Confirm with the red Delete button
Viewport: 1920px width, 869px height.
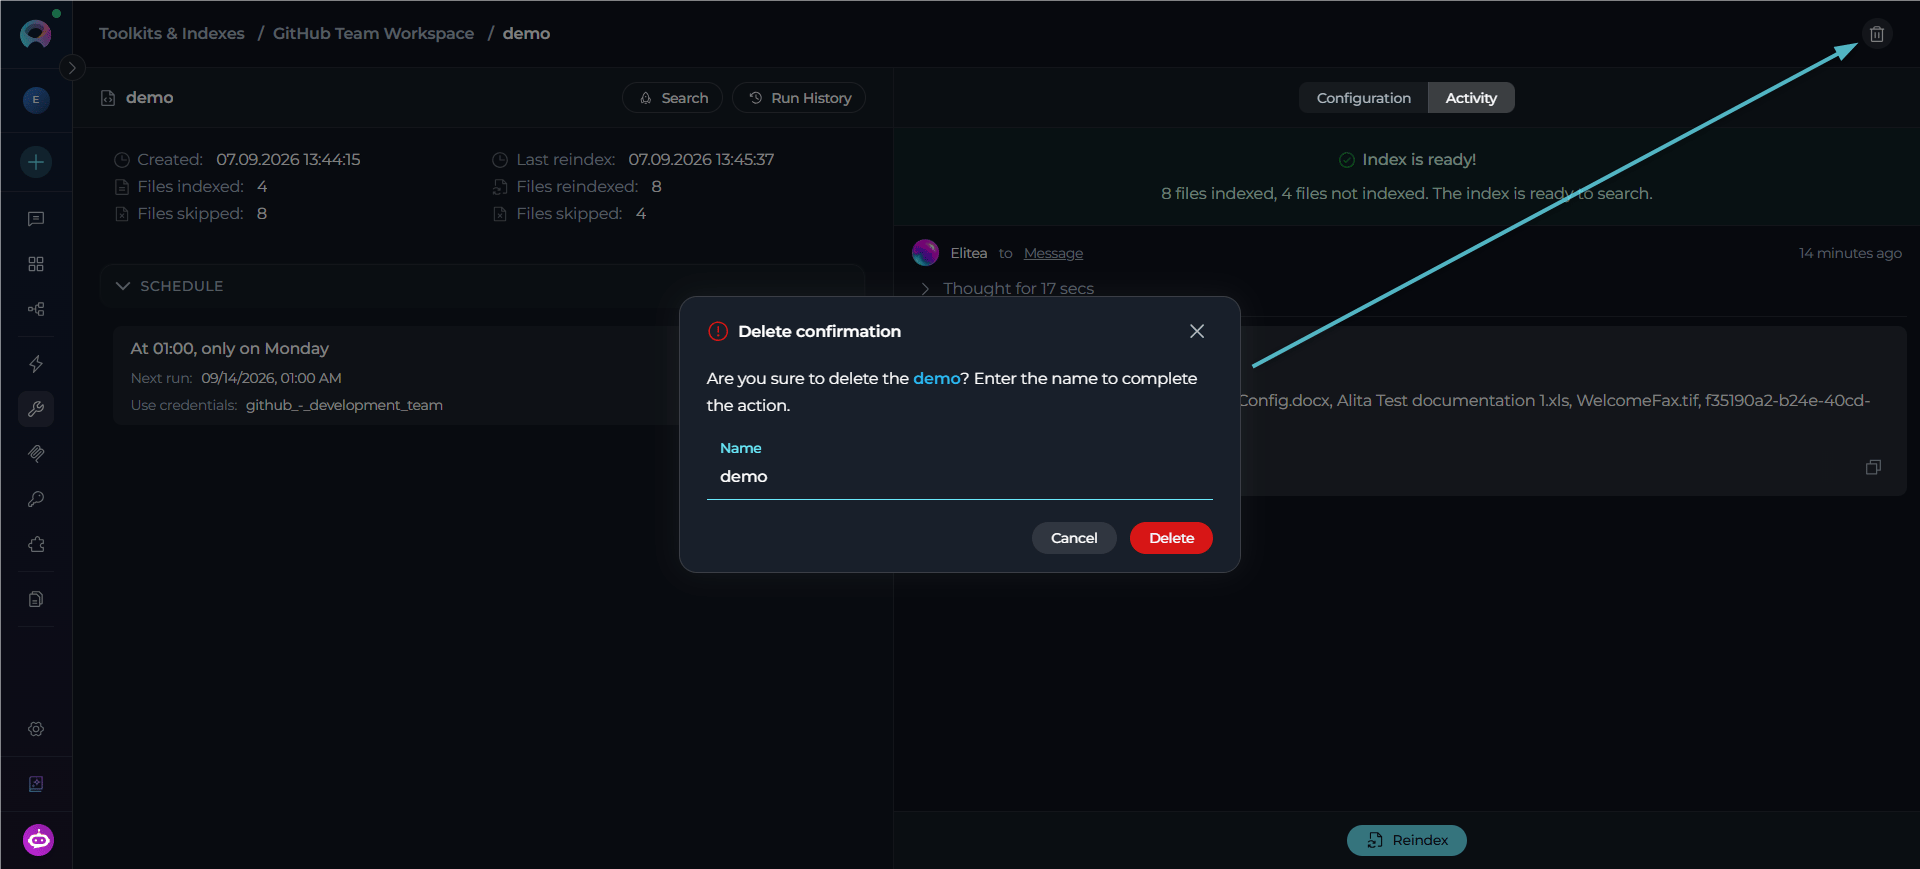point(1171,538)
